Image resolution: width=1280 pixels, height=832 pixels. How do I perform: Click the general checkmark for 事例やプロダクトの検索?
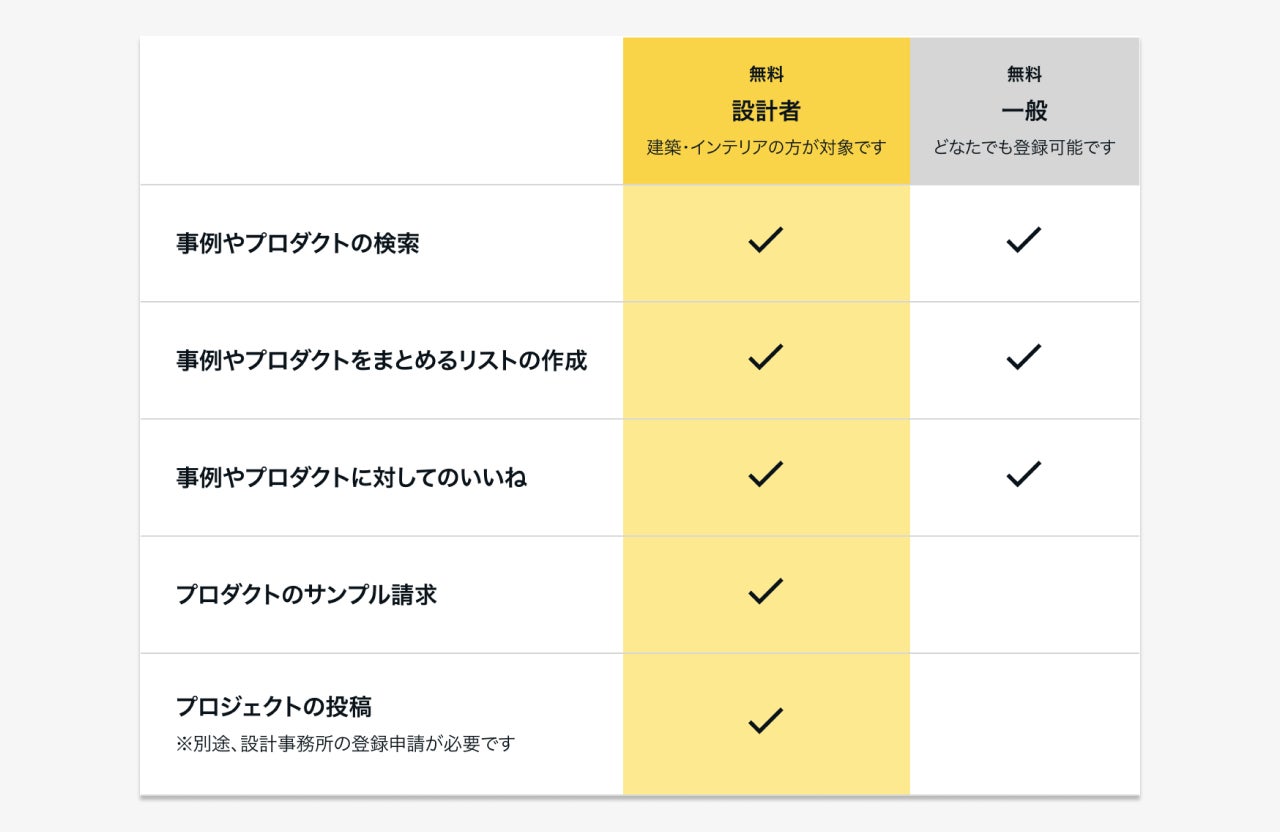(x=1023, y=240)
